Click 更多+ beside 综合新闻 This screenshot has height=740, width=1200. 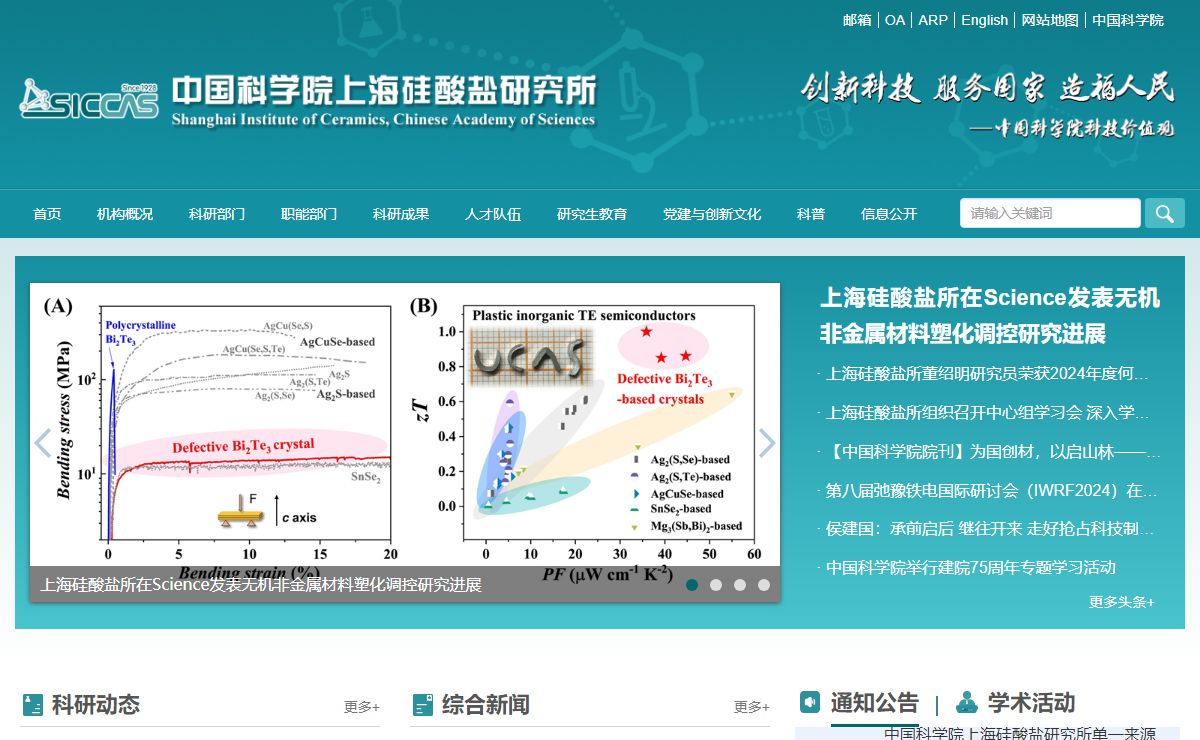pos(752,707)
